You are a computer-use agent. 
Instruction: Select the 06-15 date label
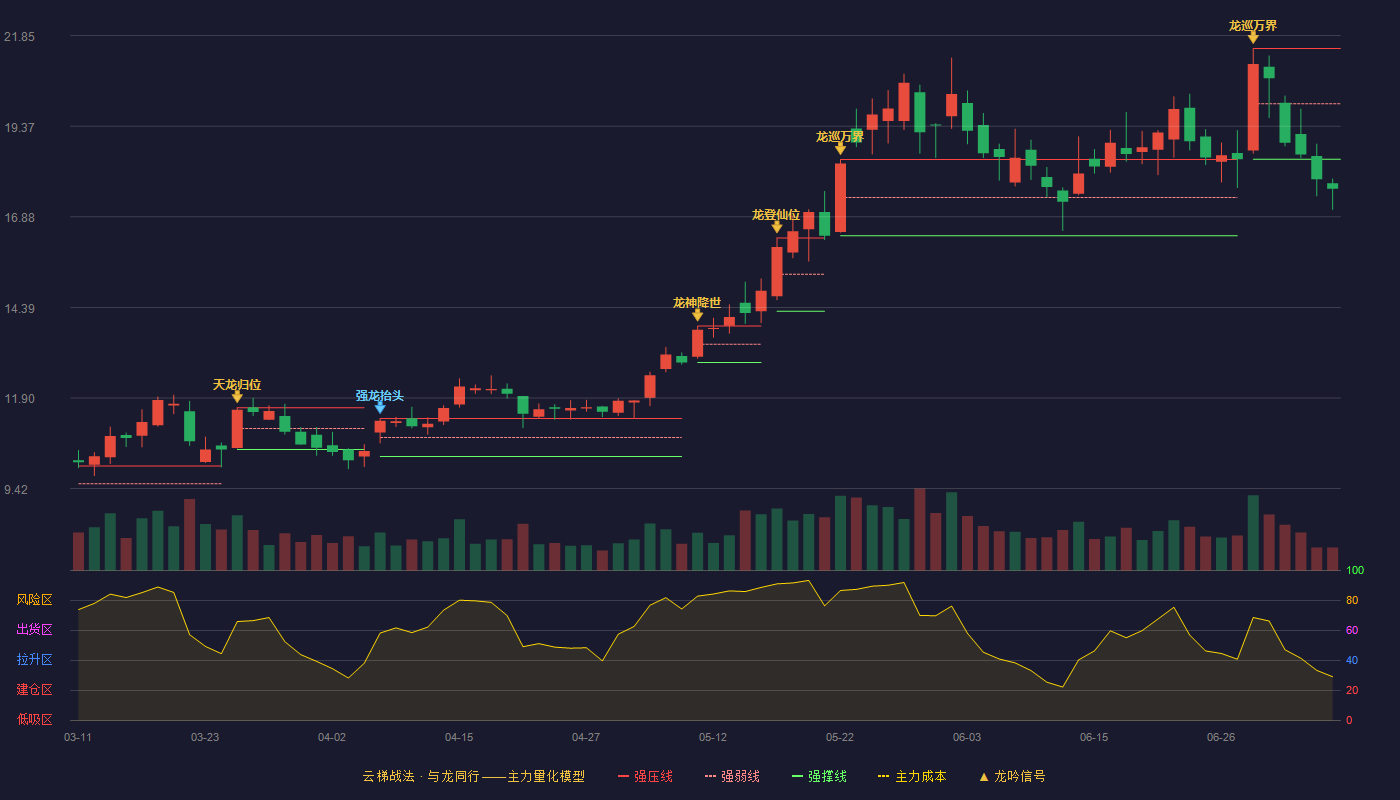(1094, 737)
